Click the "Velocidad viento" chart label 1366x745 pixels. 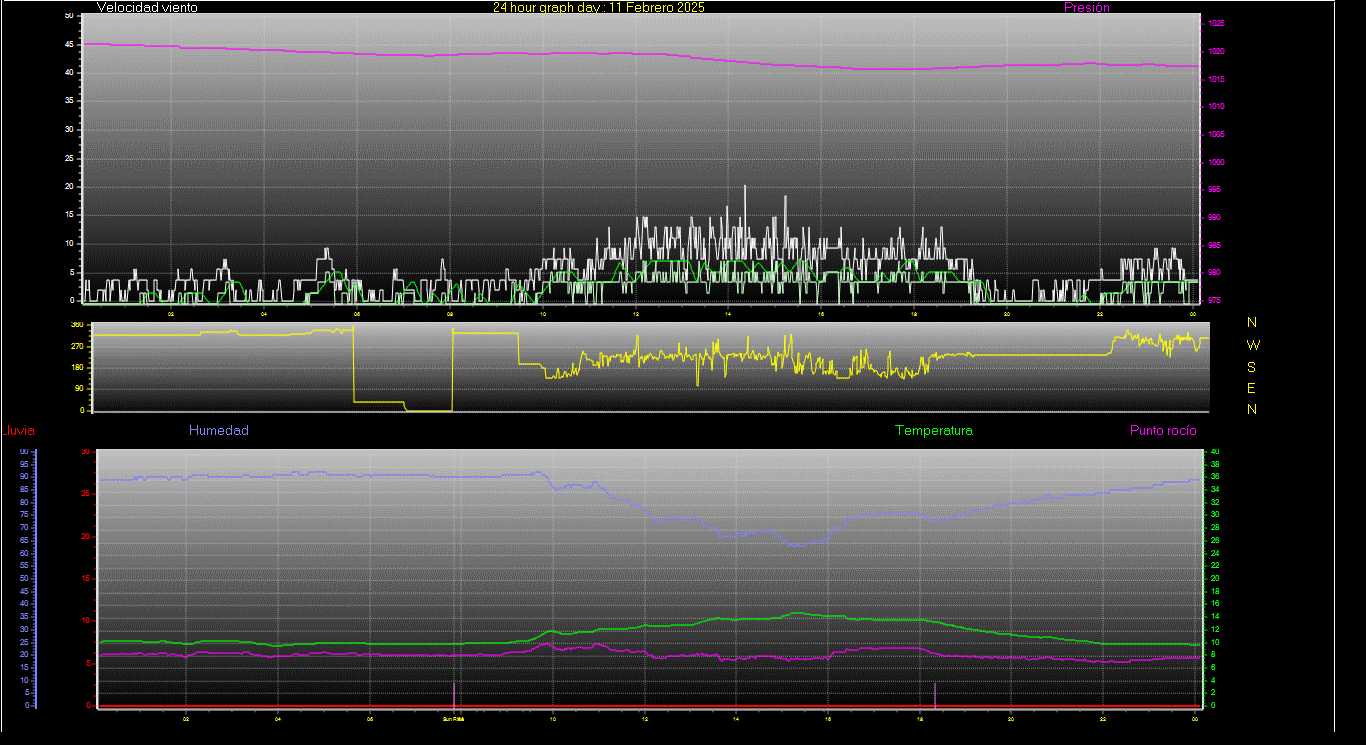point(147,7)
